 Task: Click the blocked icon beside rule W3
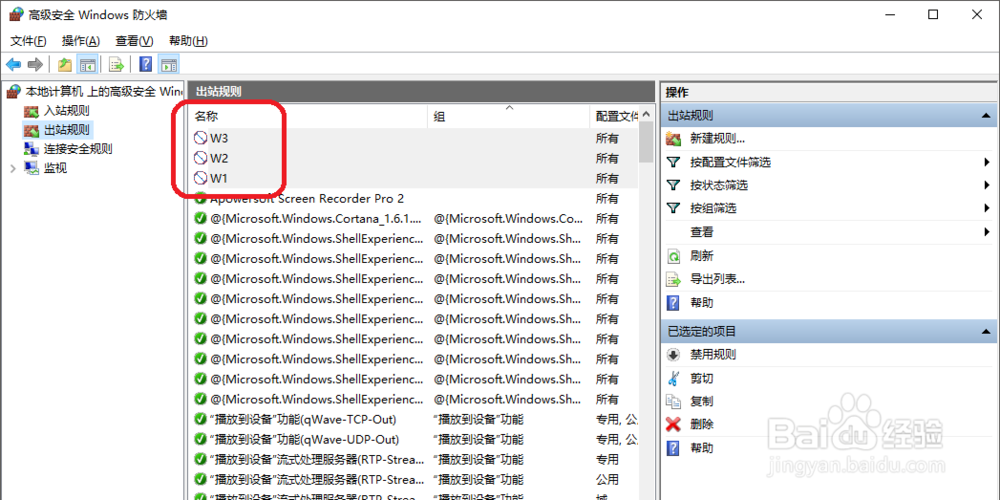pyautogui.click(x=201, y=138)
